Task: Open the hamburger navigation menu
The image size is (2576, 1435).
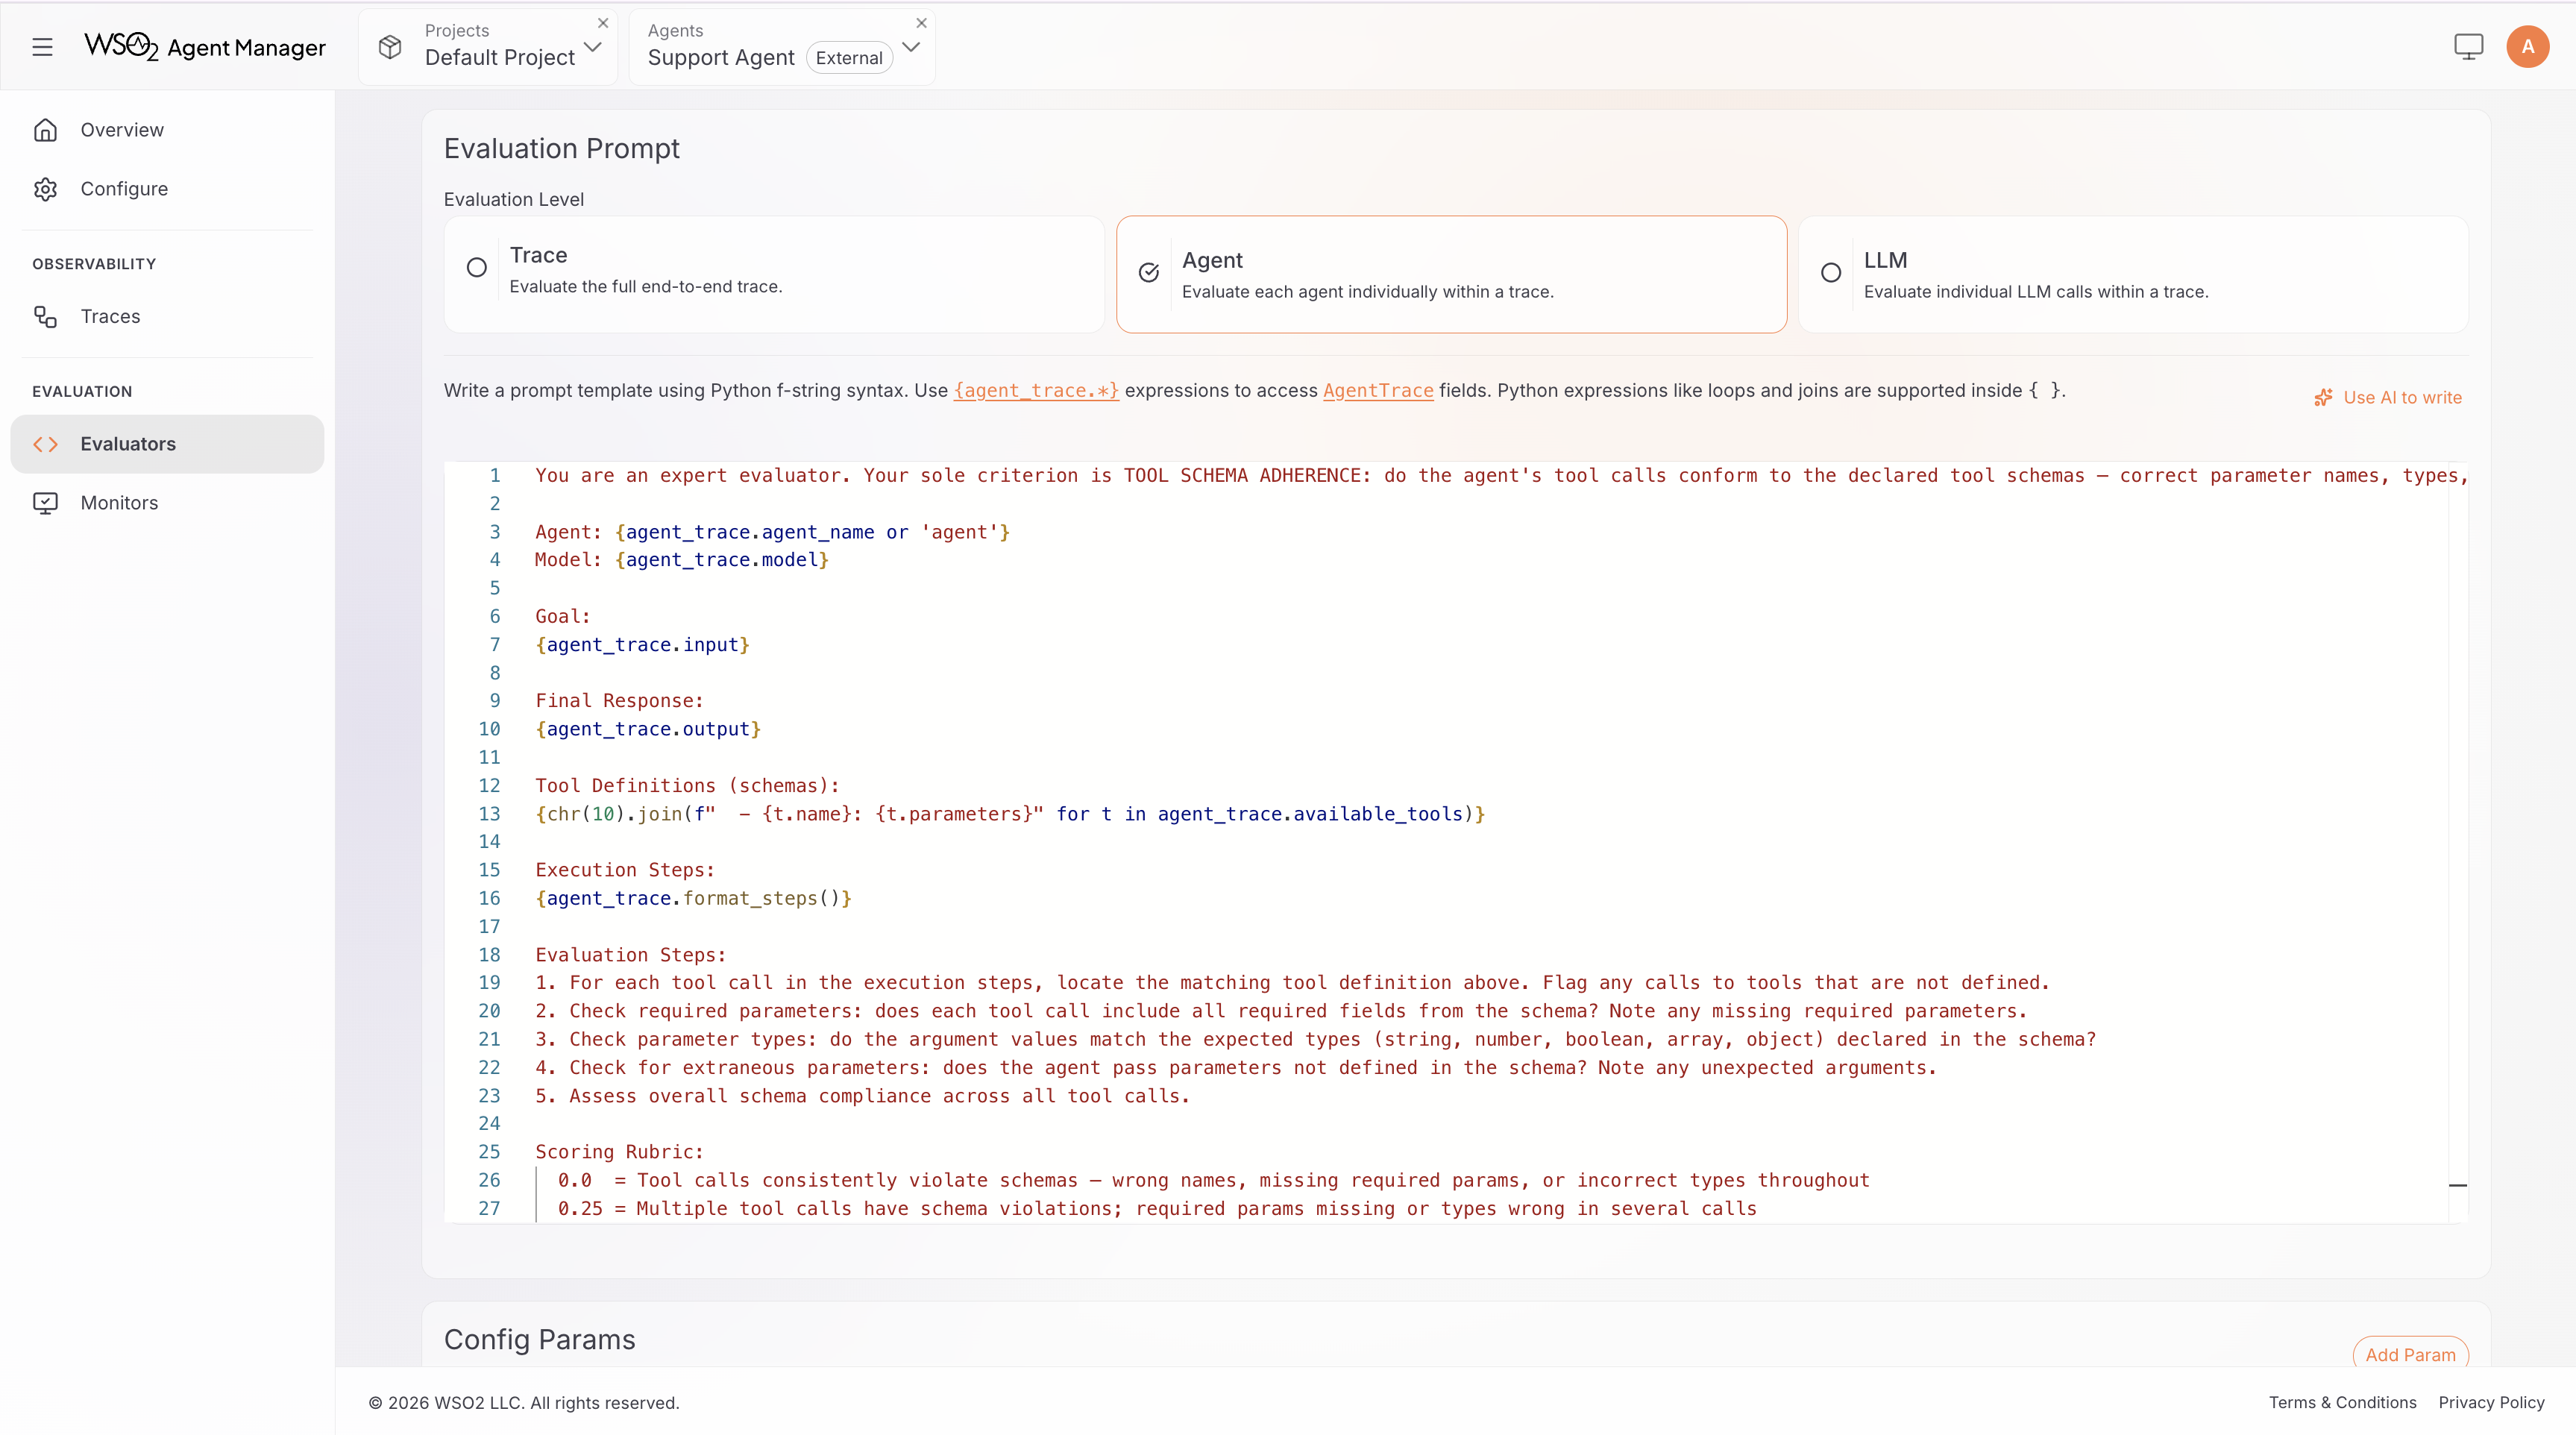Action: (x=43, y=46)
